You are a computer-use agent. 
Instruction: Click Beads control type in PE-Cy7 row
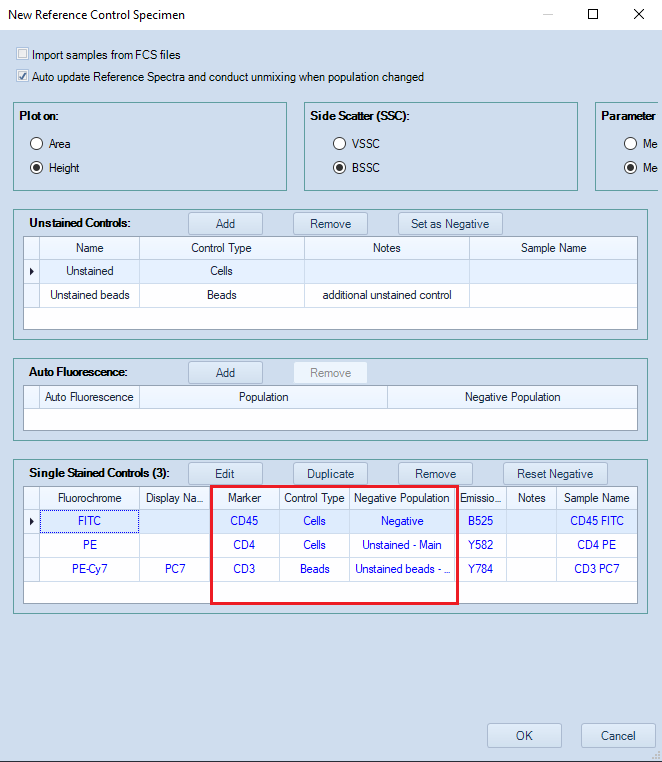point(314,569)
